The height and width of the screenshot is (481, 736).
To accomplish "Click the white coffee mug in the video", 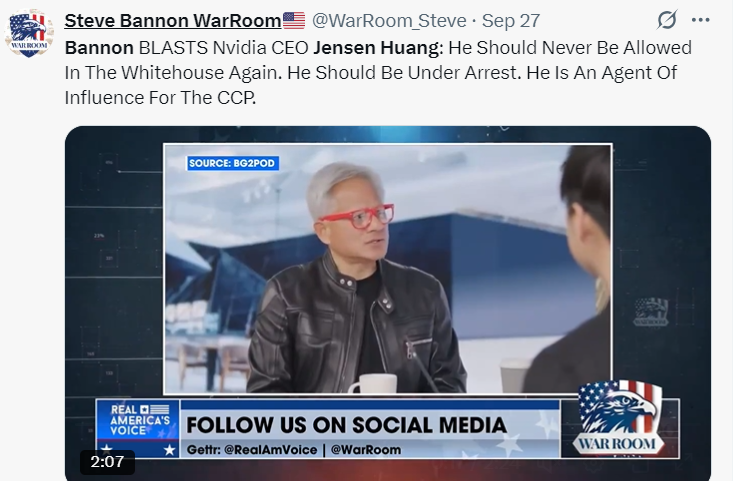I will point(373,383).
